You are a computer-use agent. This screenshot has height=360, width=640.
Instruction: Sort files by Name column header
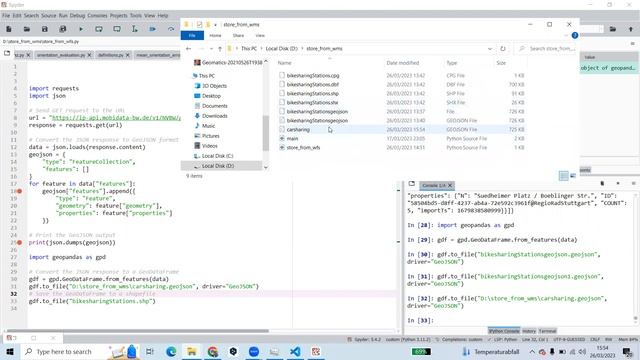pyautogui.click(x=284, y=63)
